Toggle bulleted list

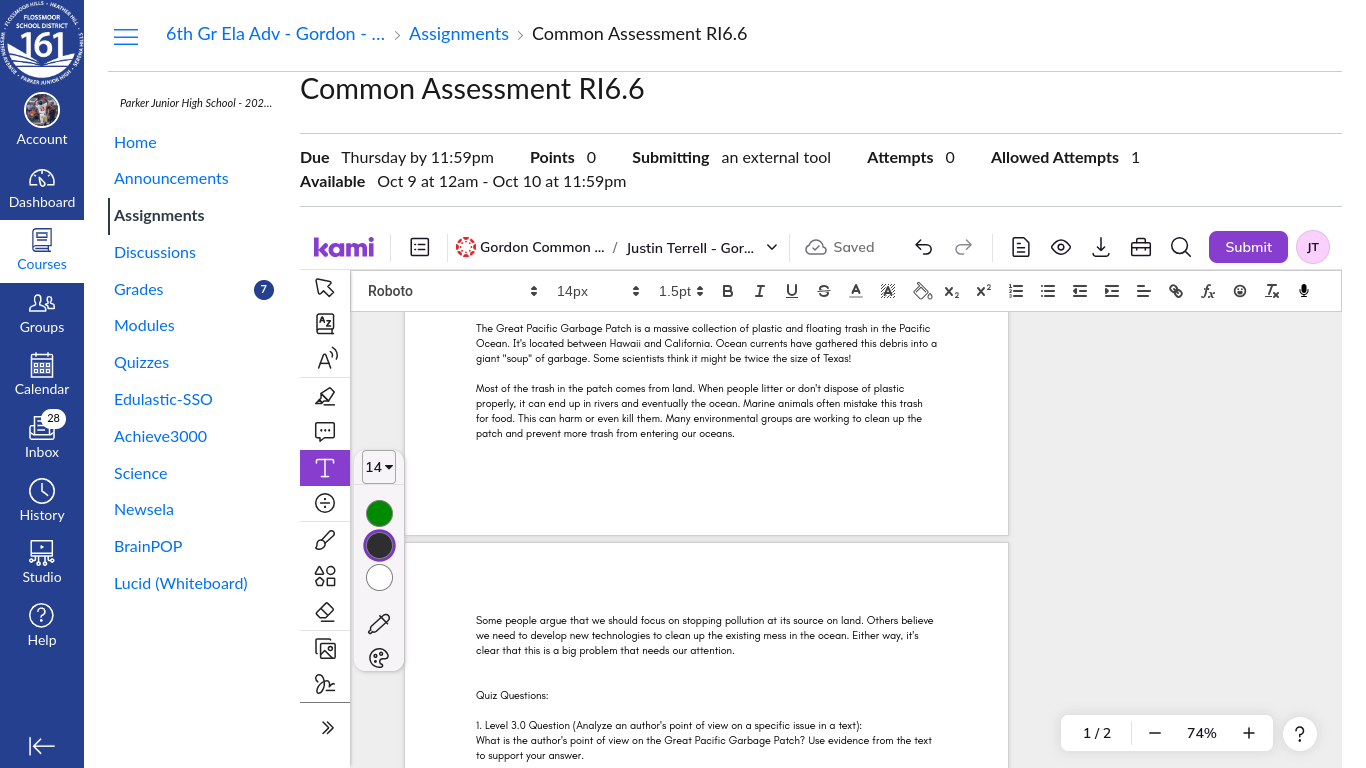[x=1048, y=291]
